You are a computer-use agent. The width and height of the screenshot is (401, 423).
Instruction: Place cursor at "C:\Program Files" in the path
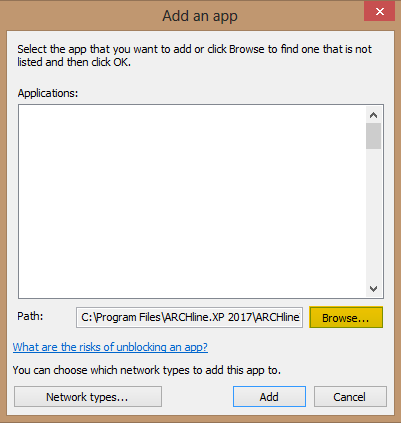(121, 317)
